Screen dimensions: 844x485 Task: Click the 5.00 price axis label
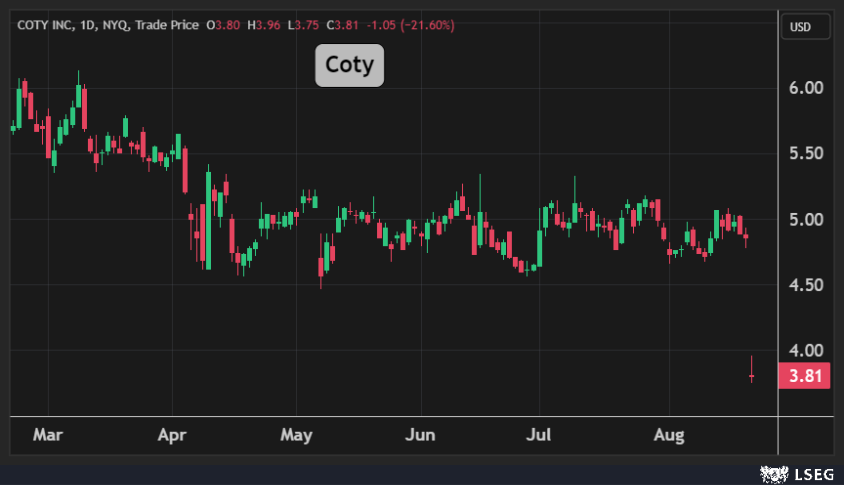click(806, 220)
